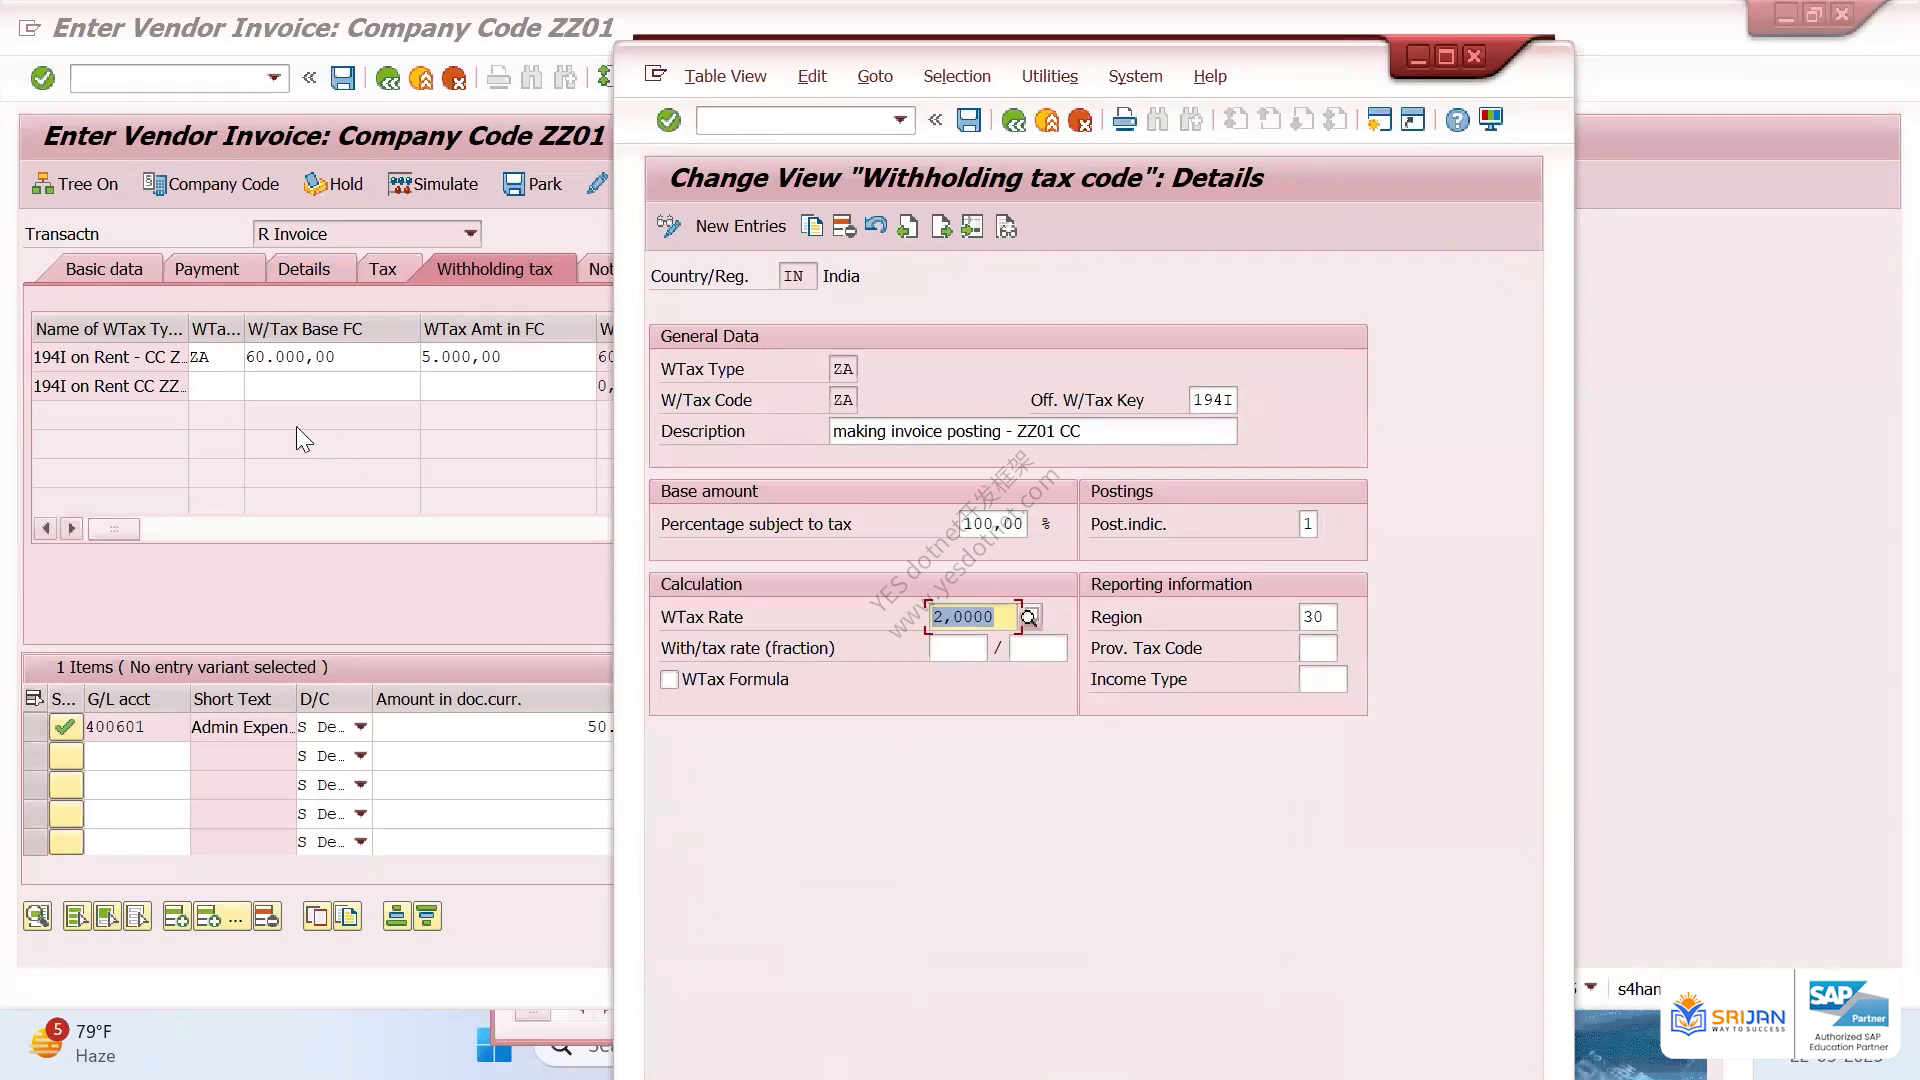1920x1080 pixels.
Task: Expand the command field dropdown in the popup
Action: tap(900, 121)
